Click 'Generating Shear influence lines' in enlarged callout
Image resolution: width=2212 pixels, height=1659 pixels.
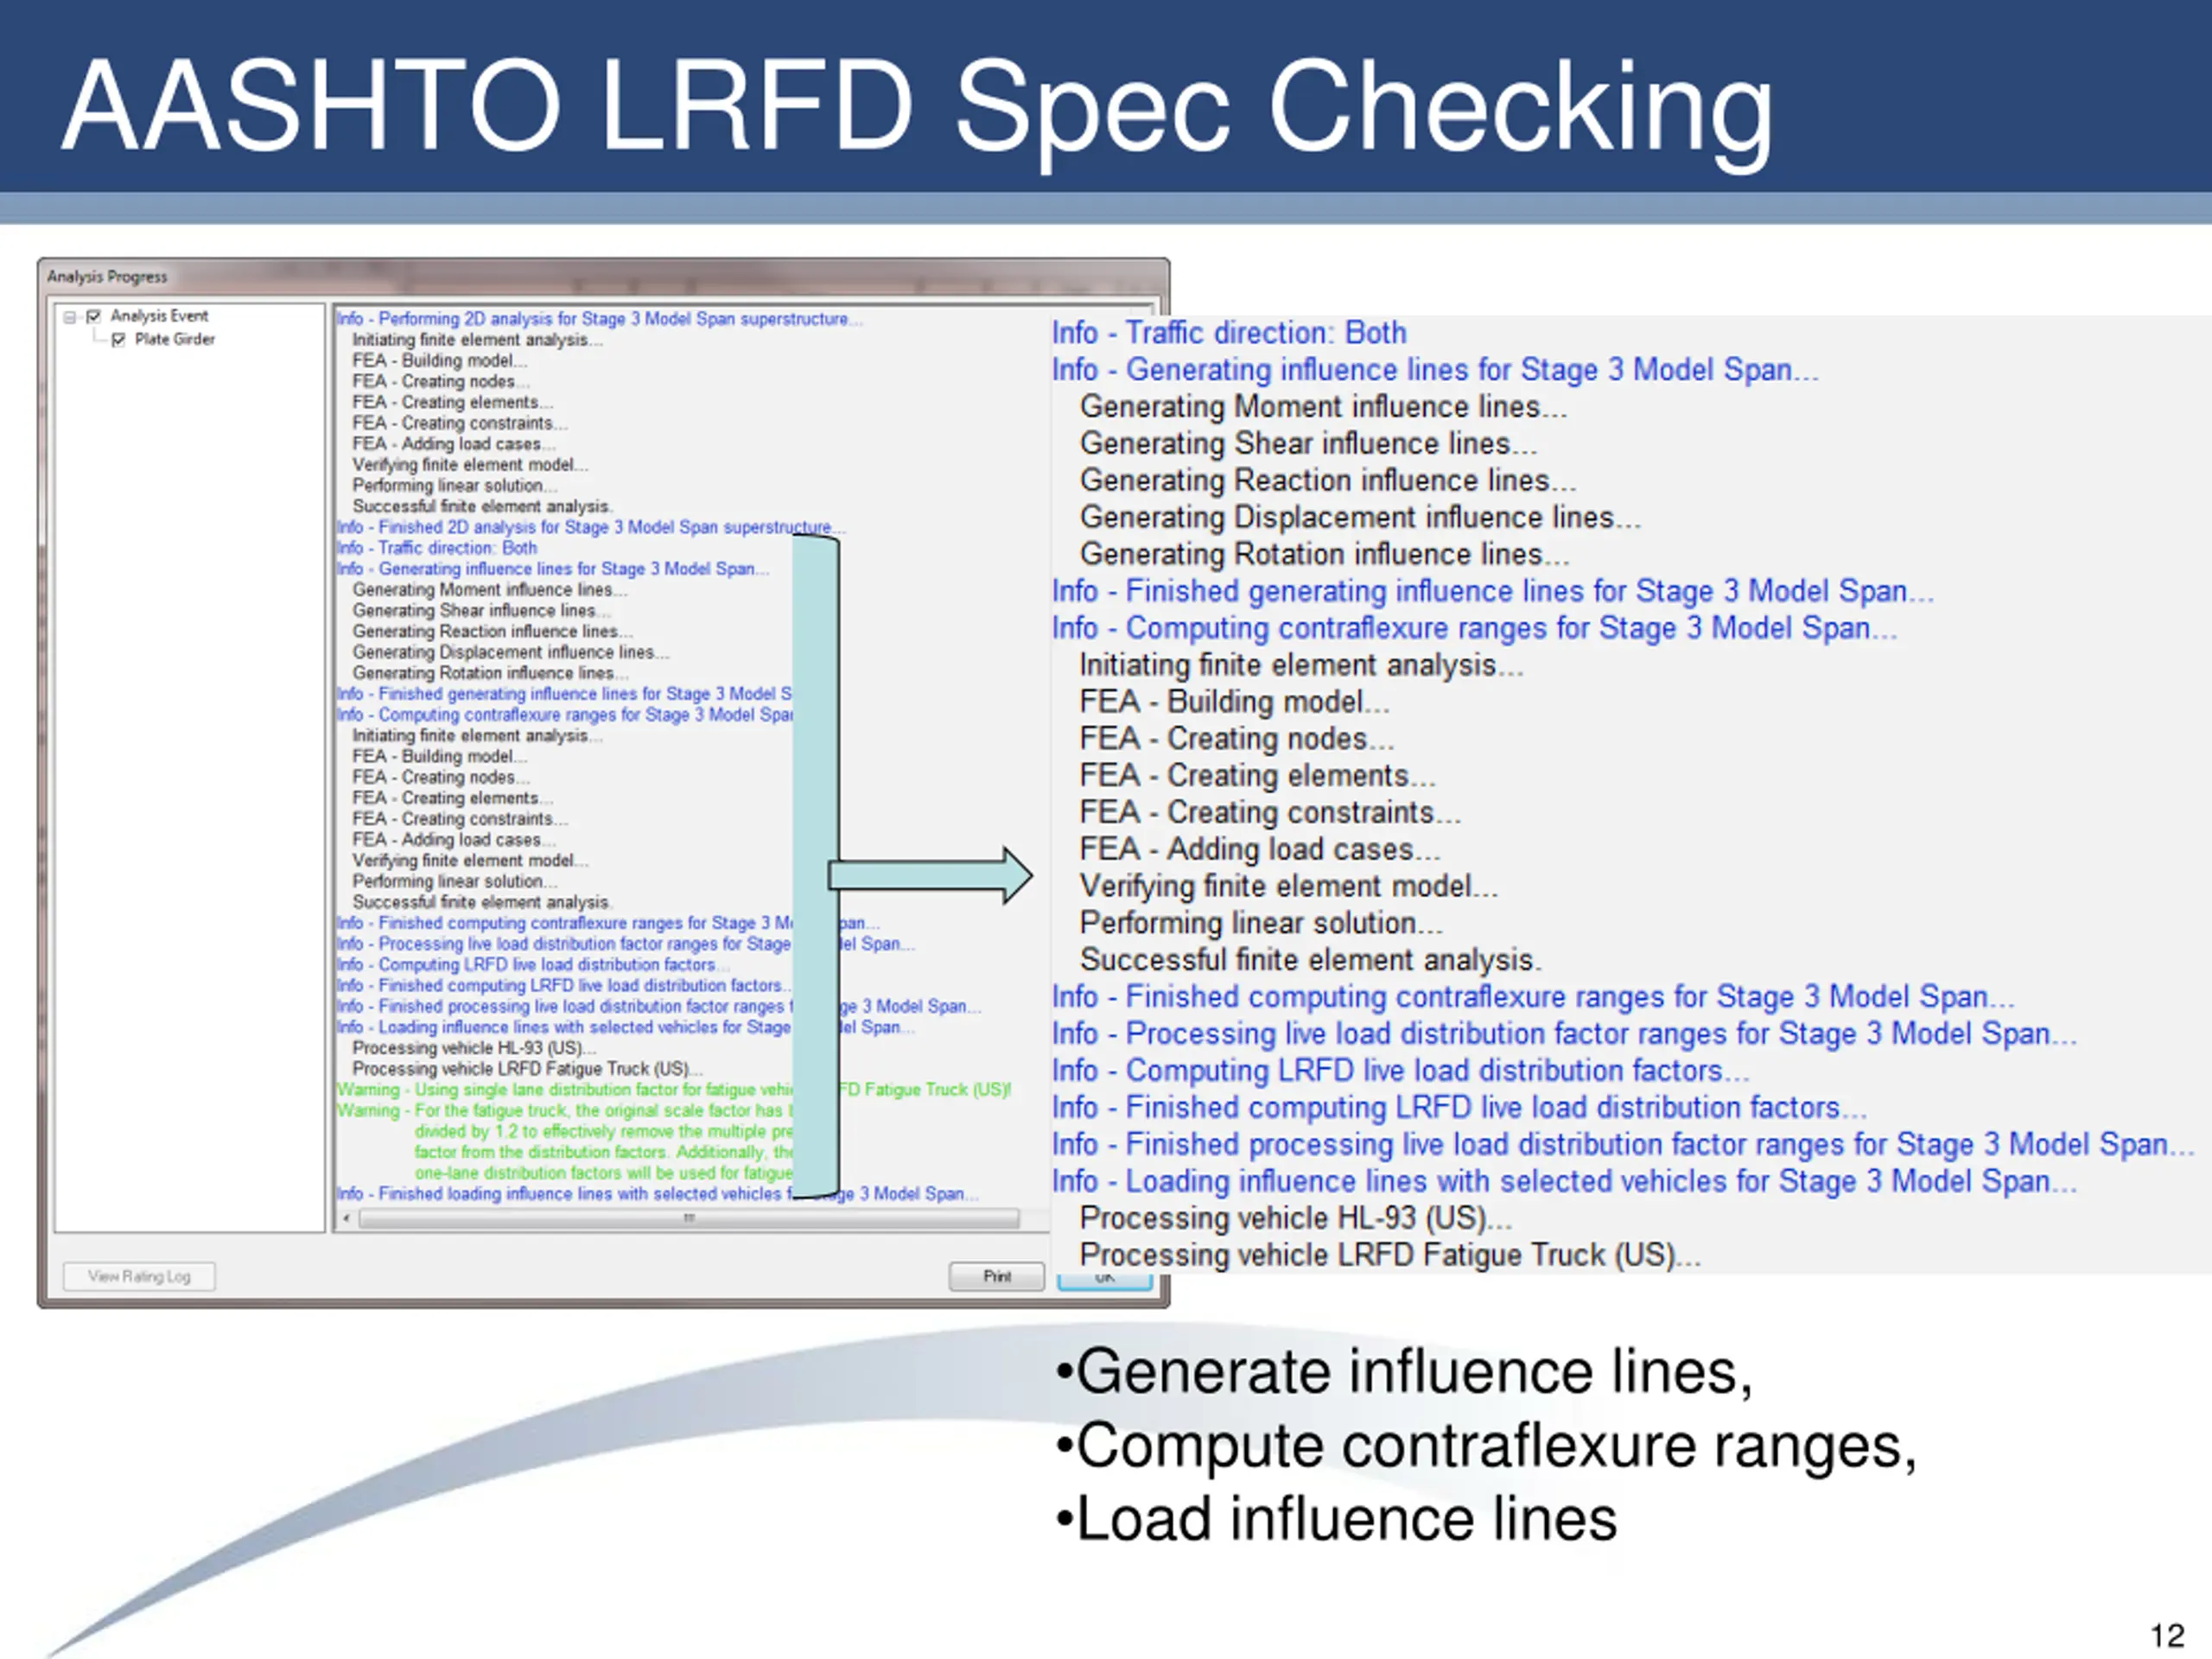[x=1309, y=444]
